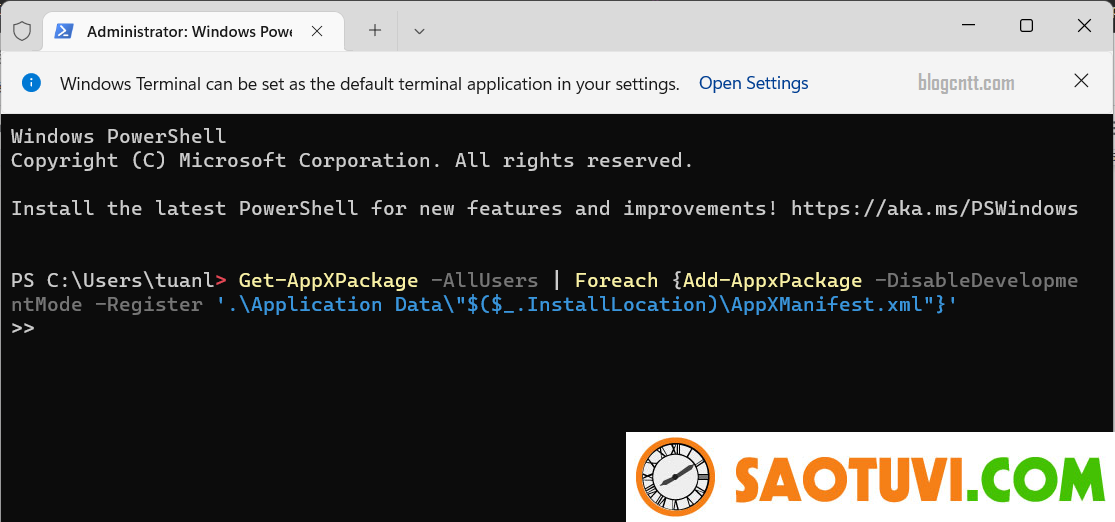Screen dimensions: 1115x522
Task: Click the -AllUsers parameter text
Action: point(484,280)
